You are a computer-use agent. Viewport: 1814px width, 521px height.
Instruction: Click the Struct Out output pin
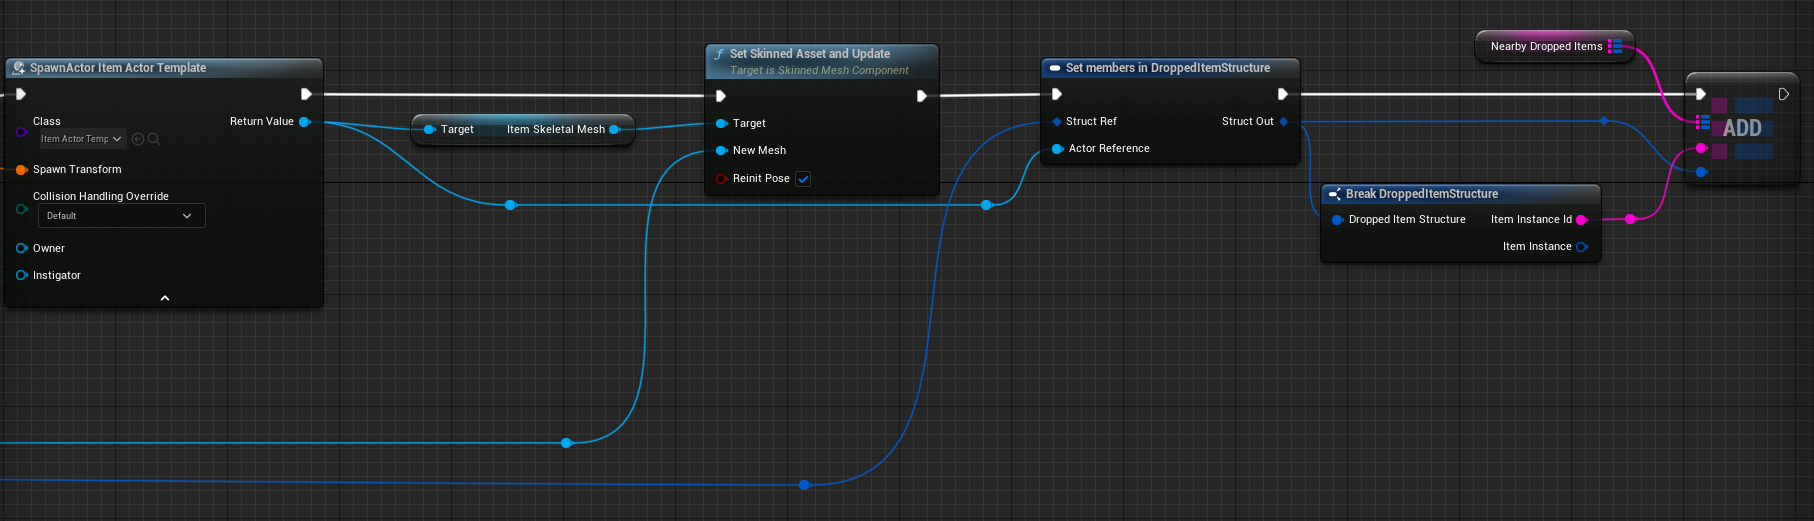click(x=1284, y=122)
